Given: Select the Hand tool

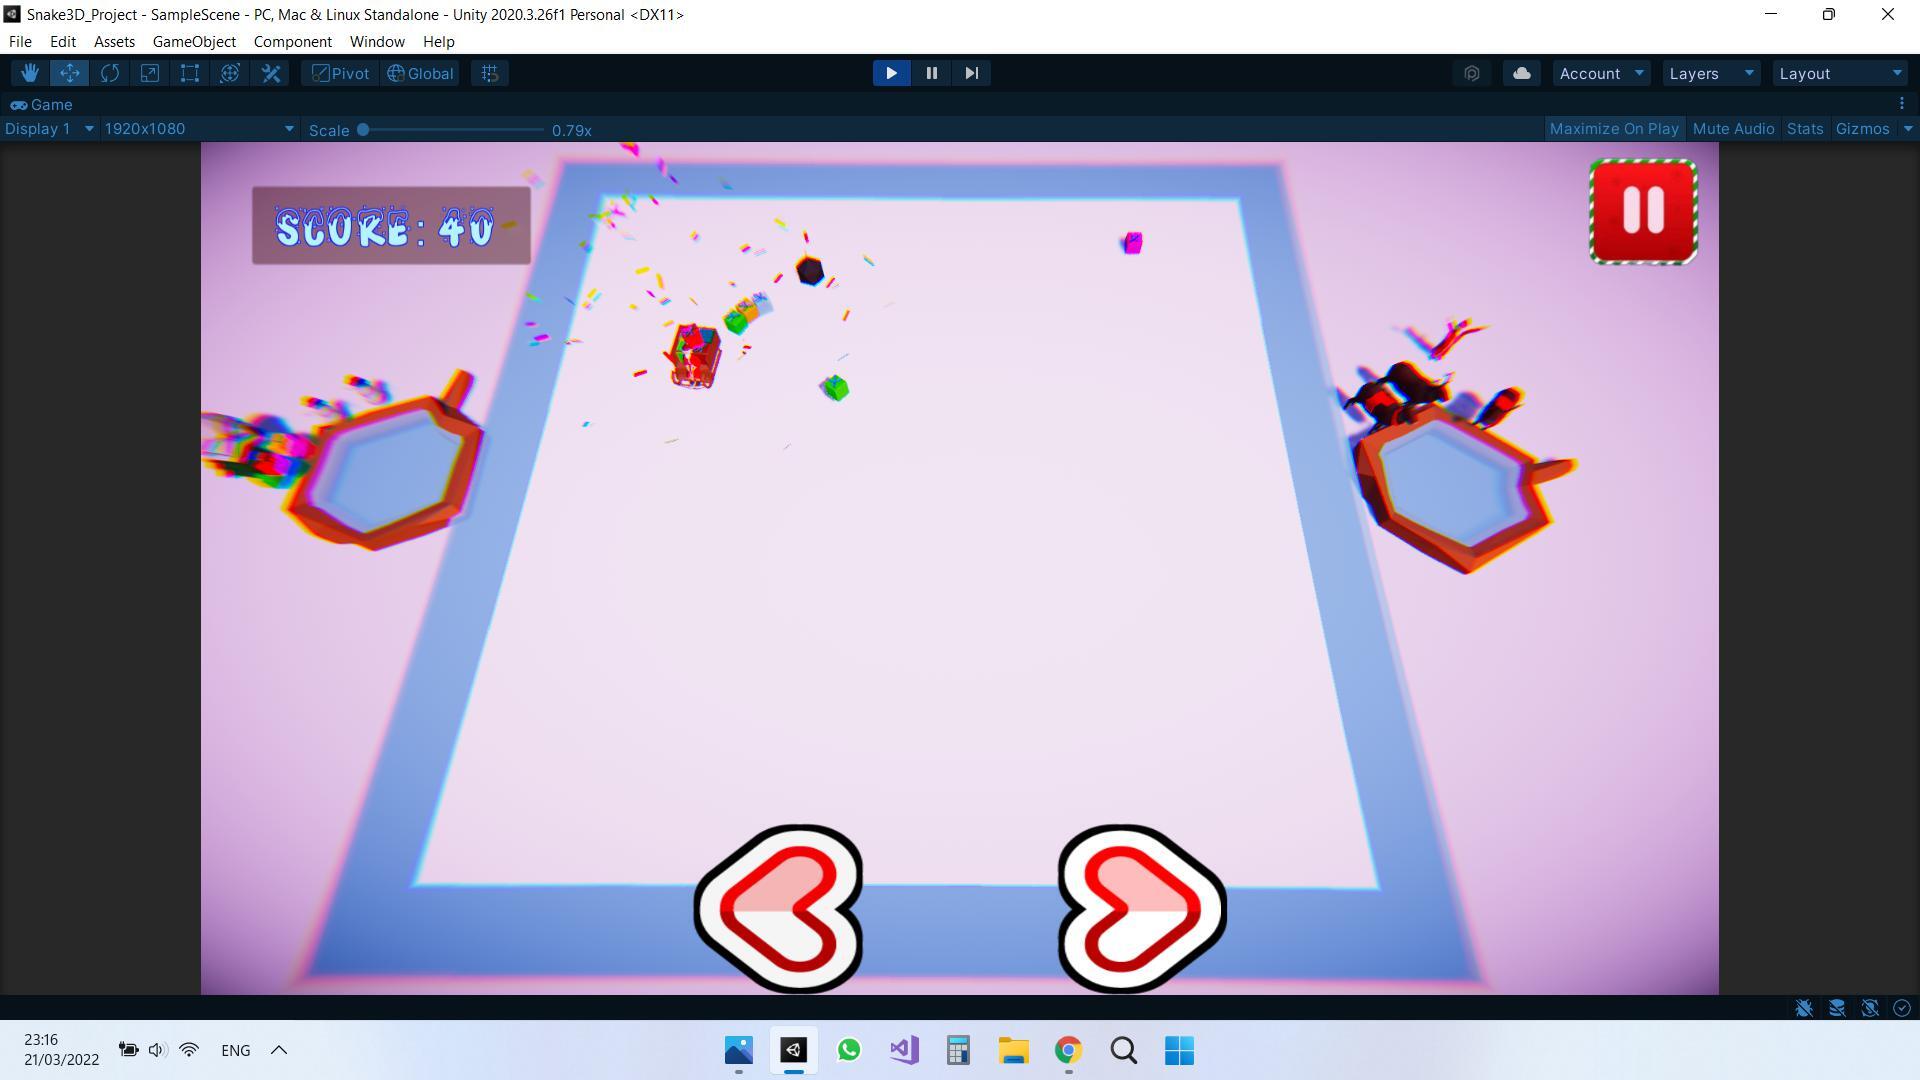Looking at the screenshot, I should [x=29, y=72].
